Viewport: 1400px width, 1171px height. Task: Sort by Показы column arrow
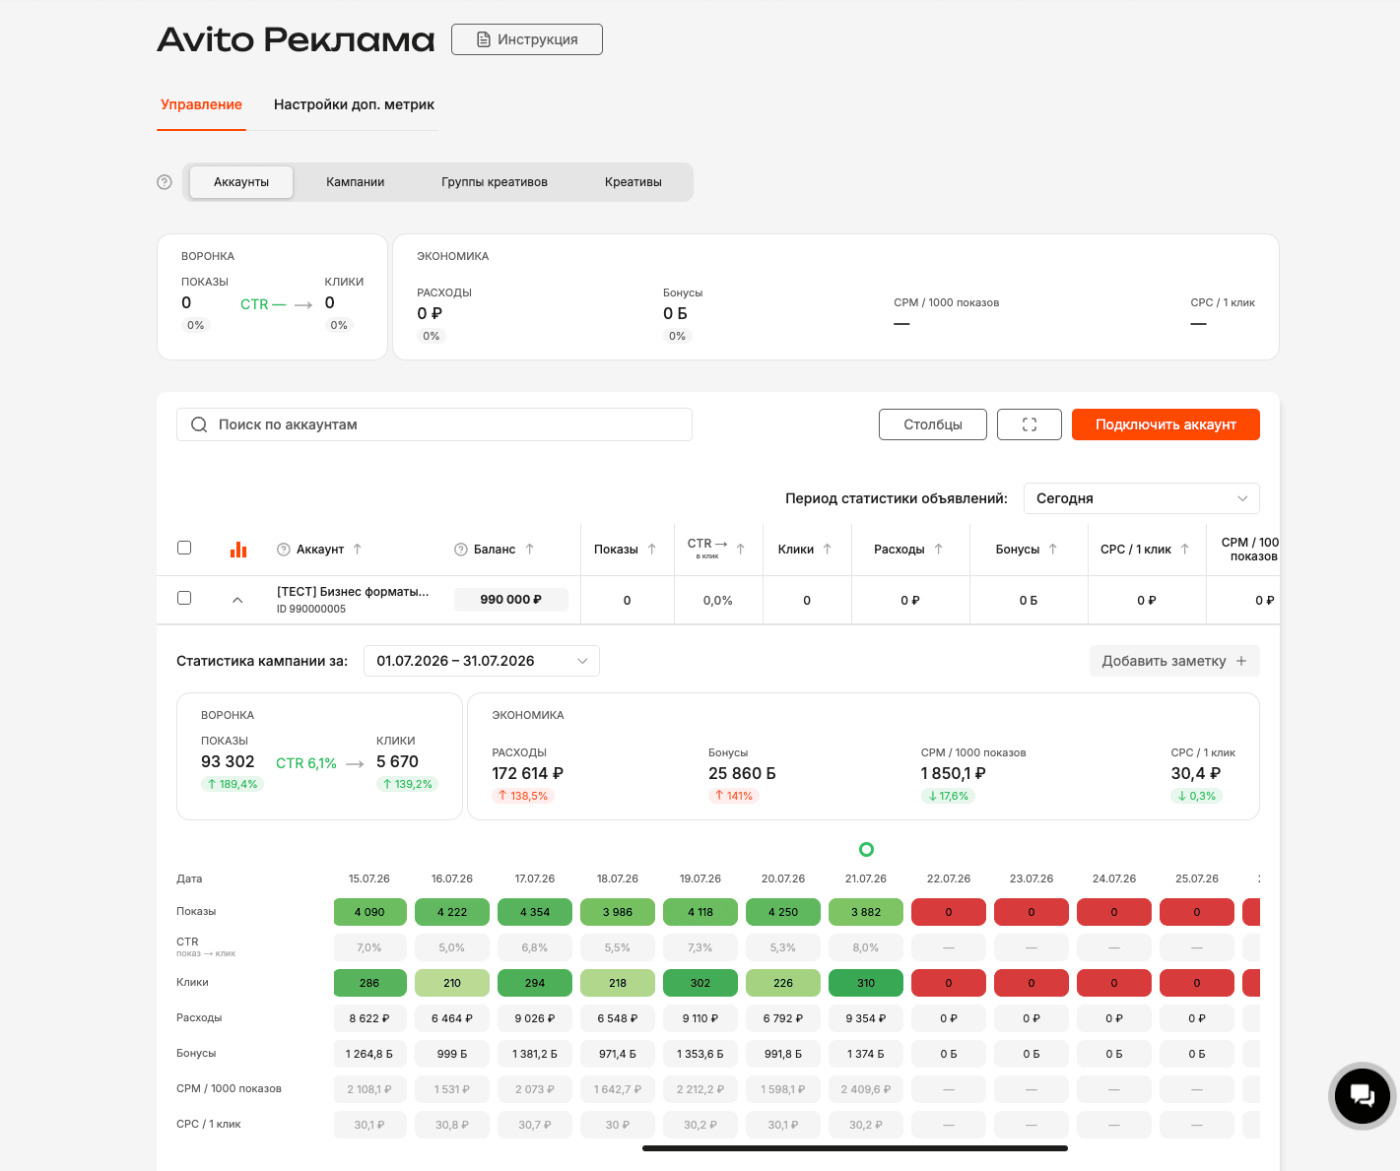point(652,549)
